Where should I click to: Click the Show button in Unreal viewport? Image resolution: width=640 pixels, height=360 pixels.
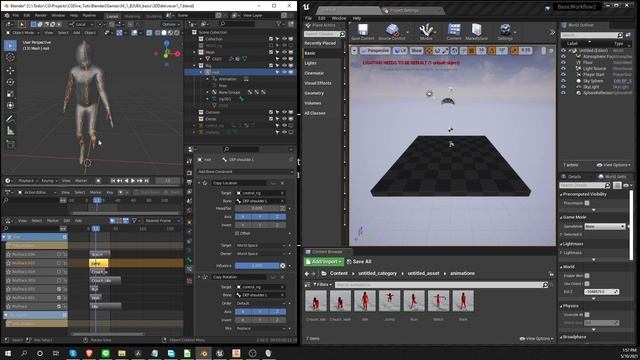416,51
